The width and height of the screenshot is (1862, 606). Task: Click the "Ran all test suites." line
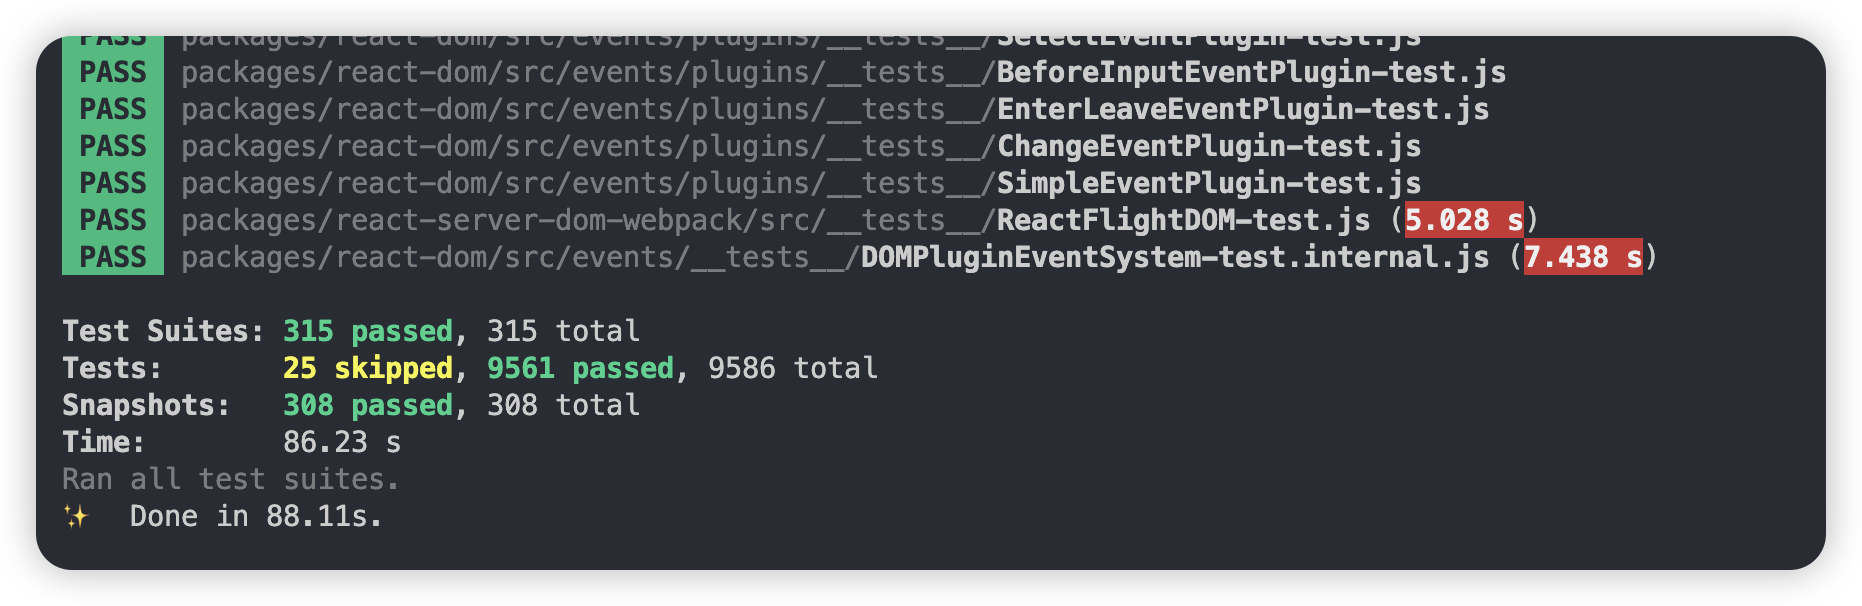point(231,480)
